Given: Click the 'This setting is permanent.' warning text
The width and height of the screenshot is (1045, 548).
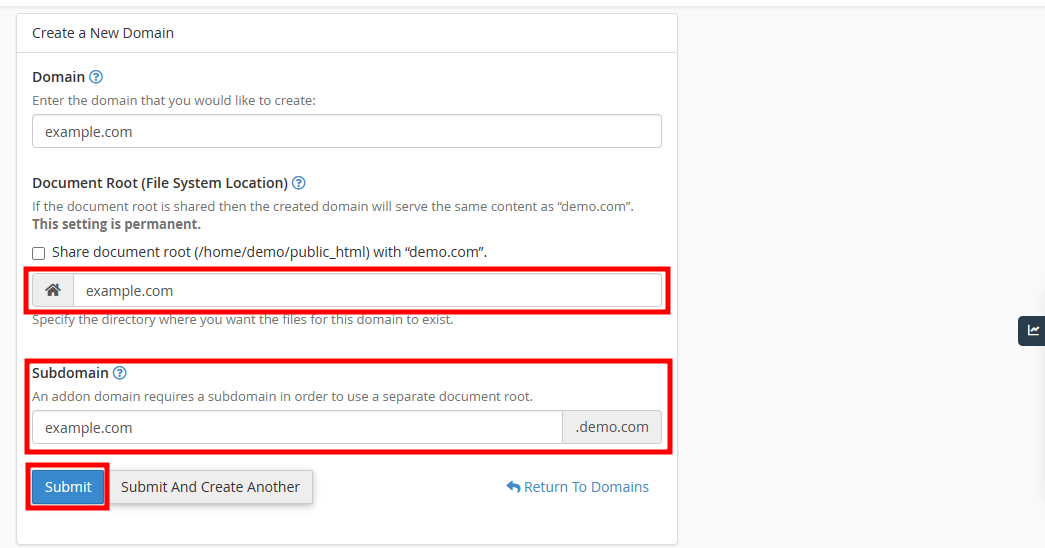Looking at the screenshot, I should [116, 224].
